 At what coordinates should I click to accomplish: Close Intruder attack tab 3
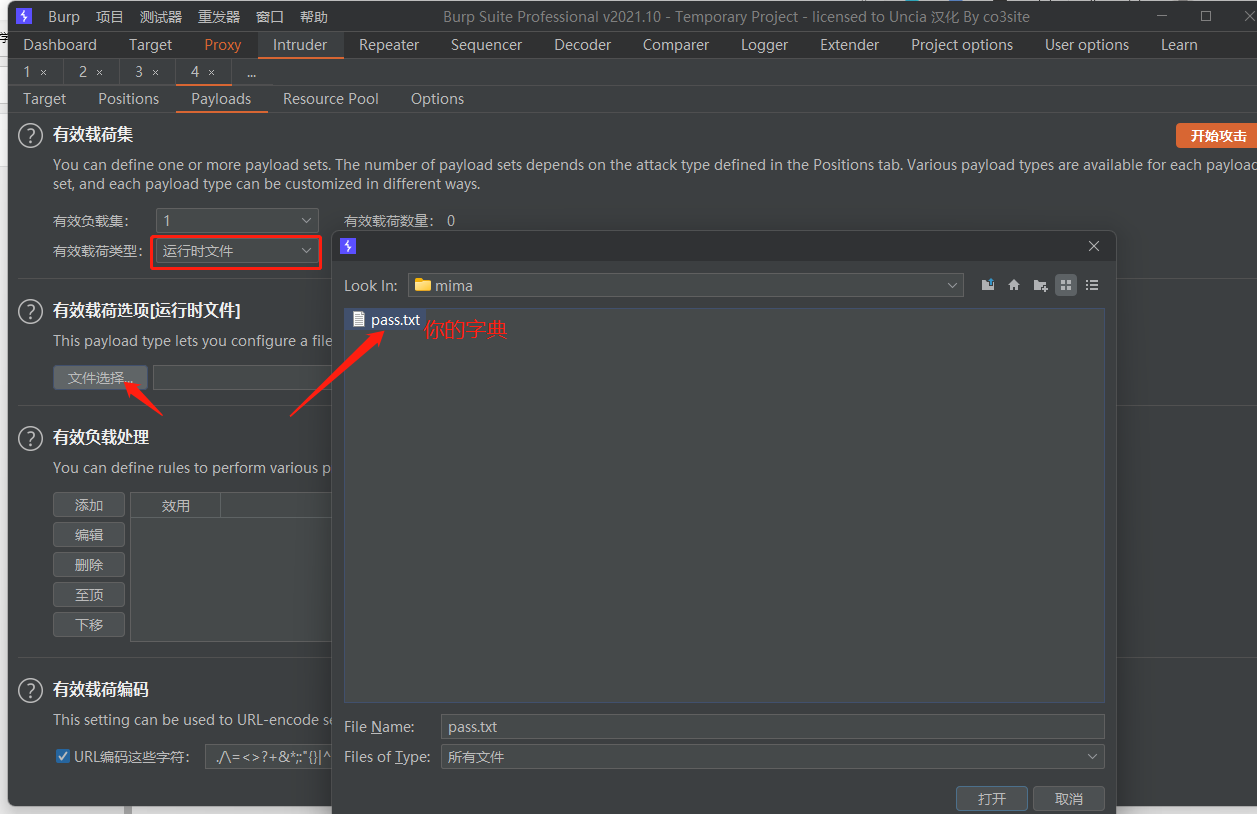pos(155,73)
